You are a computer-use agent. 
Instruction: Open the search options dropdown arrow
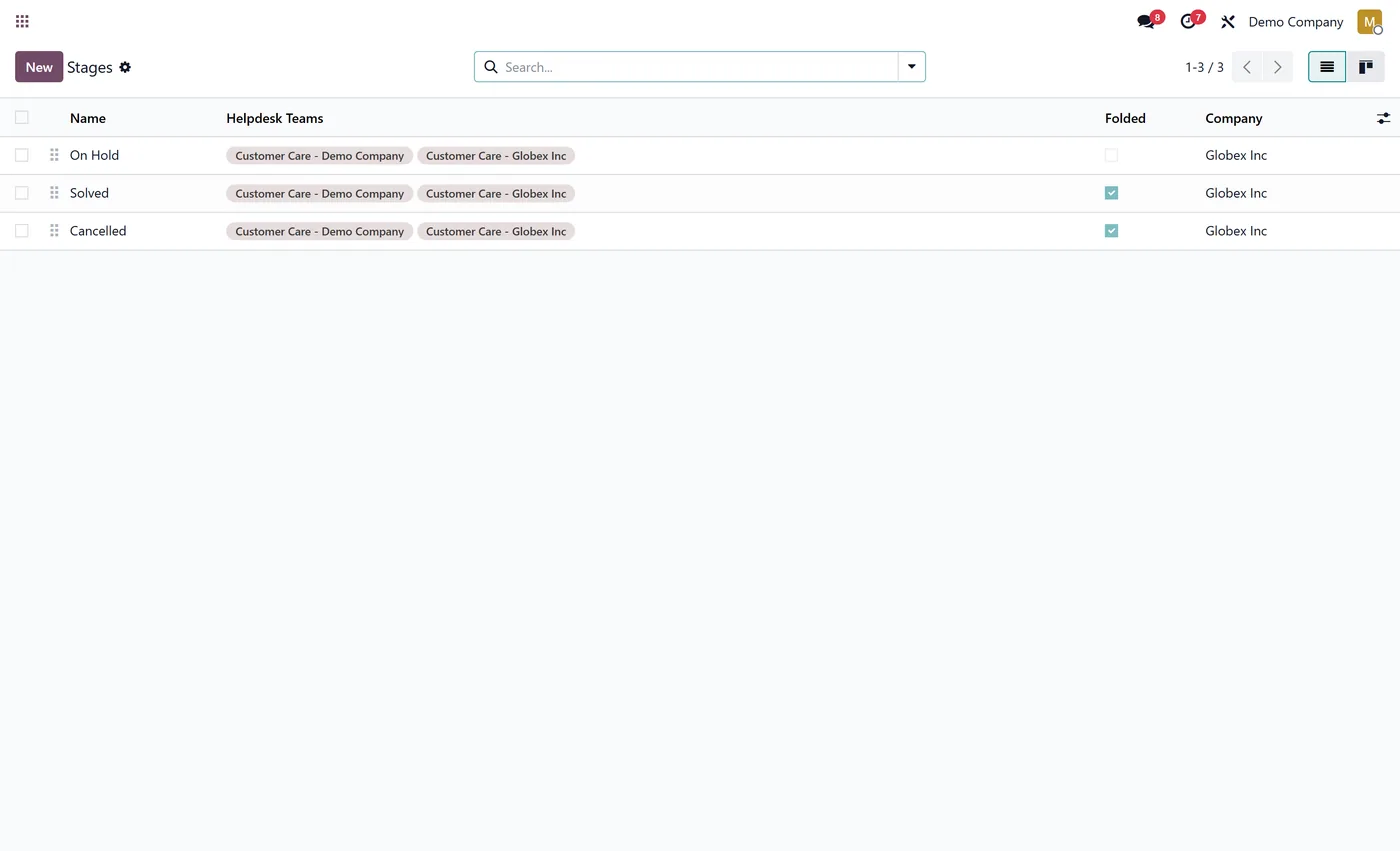click(x=911, y=67)
